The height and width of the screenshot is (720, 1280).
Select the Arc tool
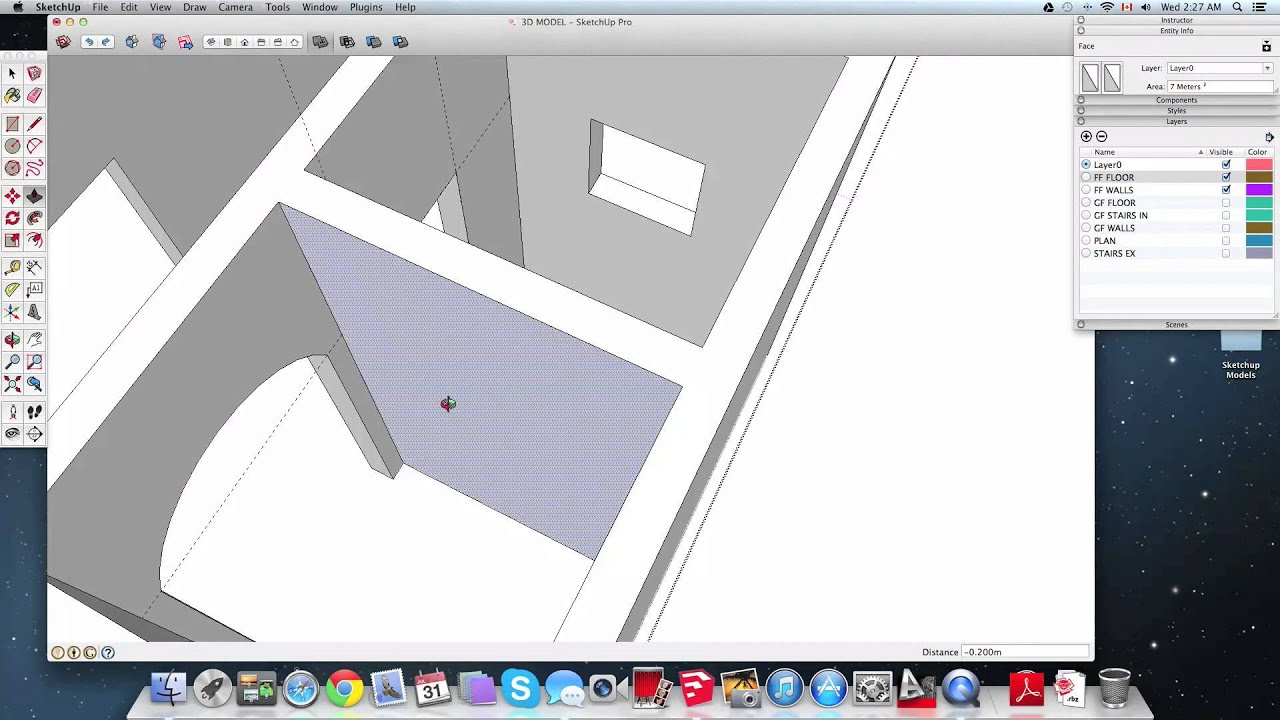(x=34, y=146)
